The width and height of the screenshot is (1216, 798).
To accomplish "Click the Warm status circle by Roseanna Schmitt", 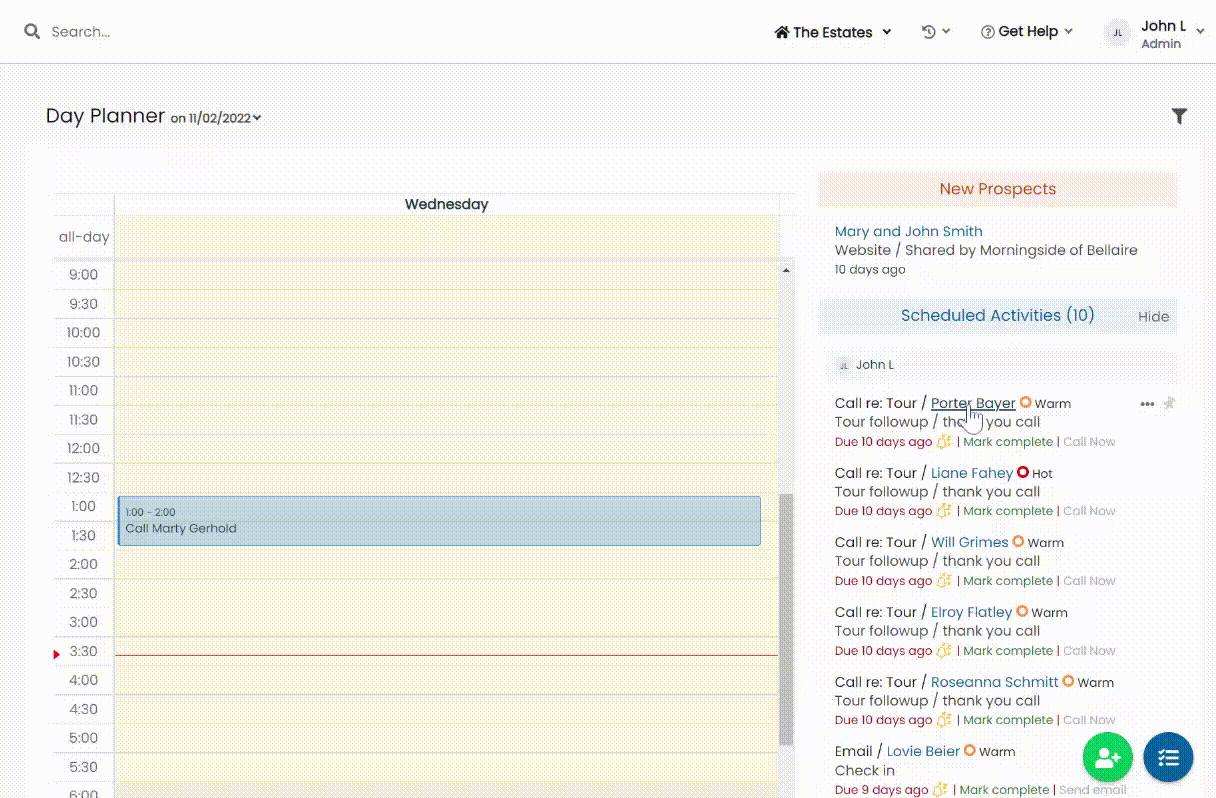I will pyautogui.click(x=1068, y=681).
